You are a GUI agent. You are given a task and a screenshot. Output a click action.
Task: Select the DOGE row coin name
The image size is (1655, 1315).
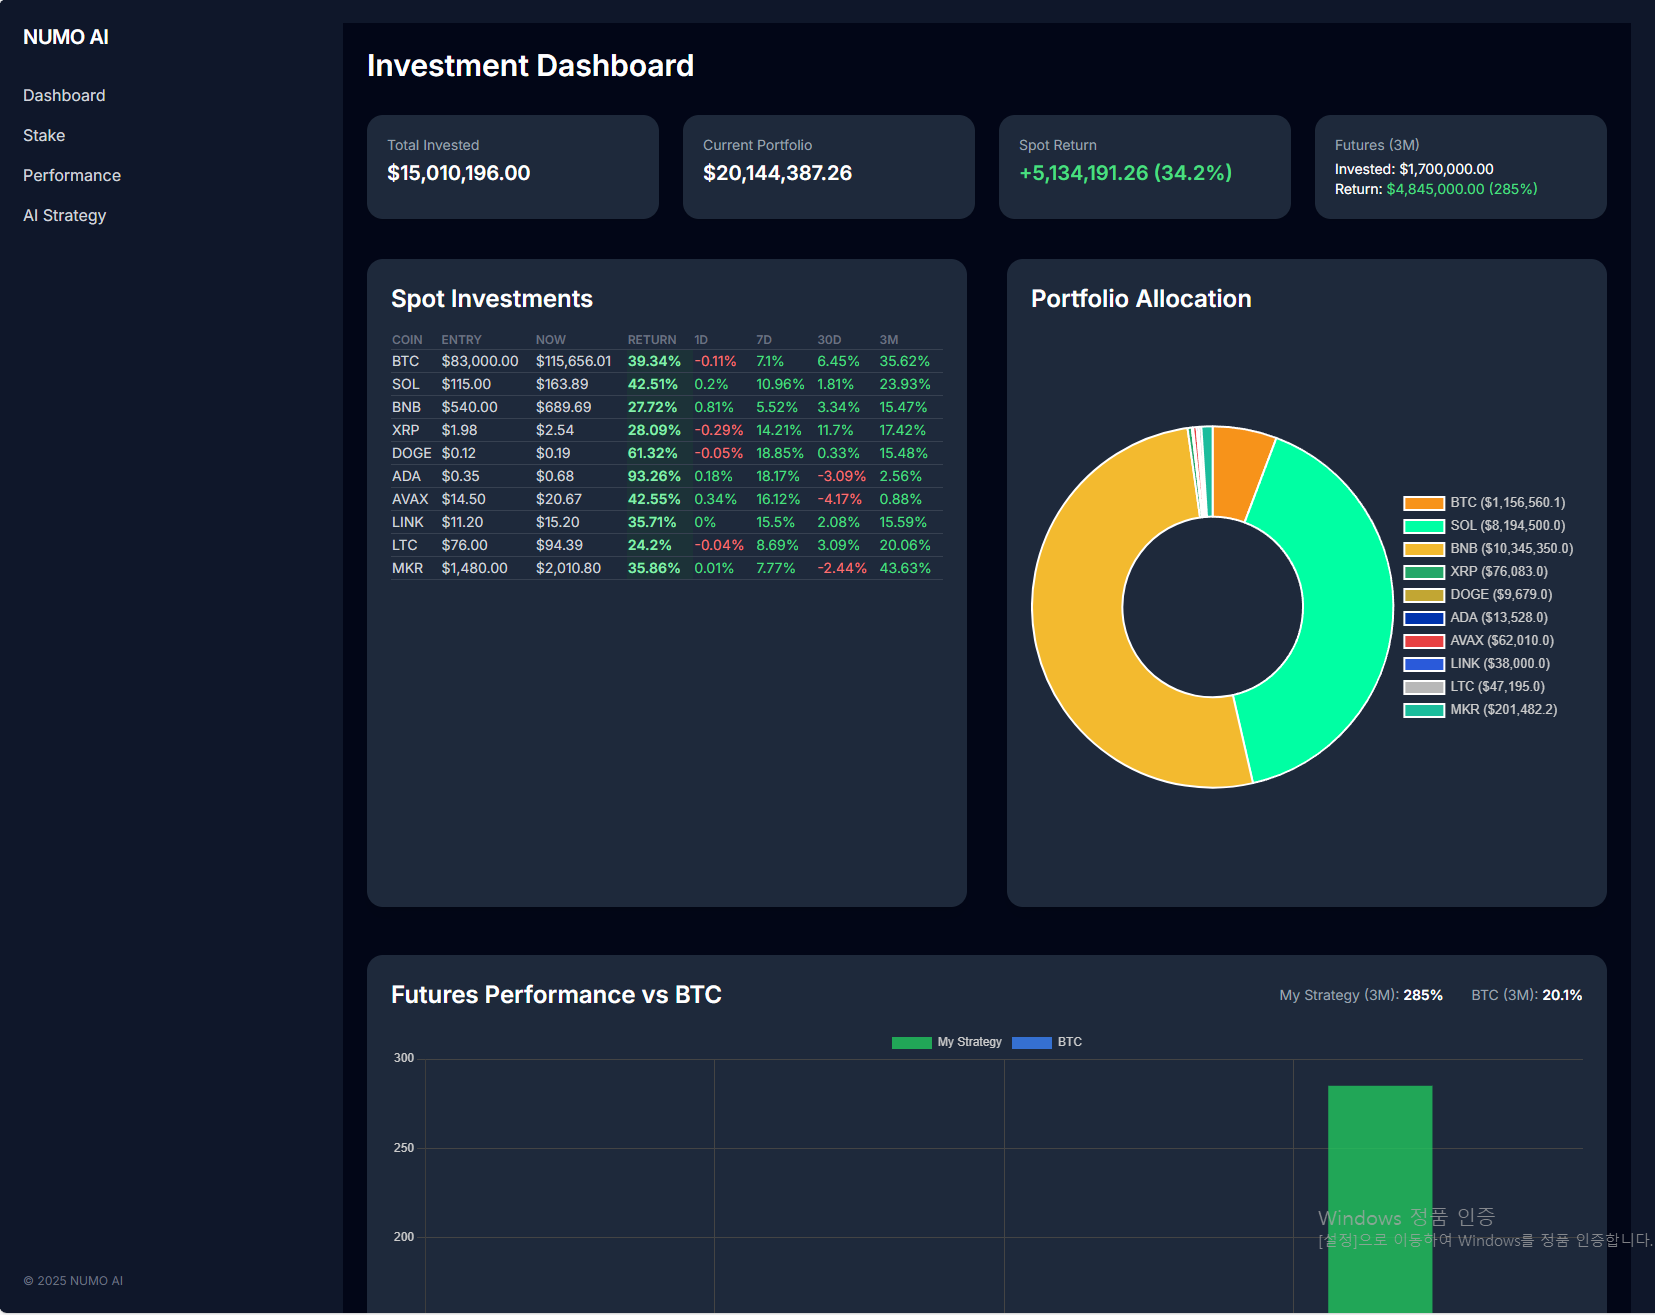tap(412, 453)
